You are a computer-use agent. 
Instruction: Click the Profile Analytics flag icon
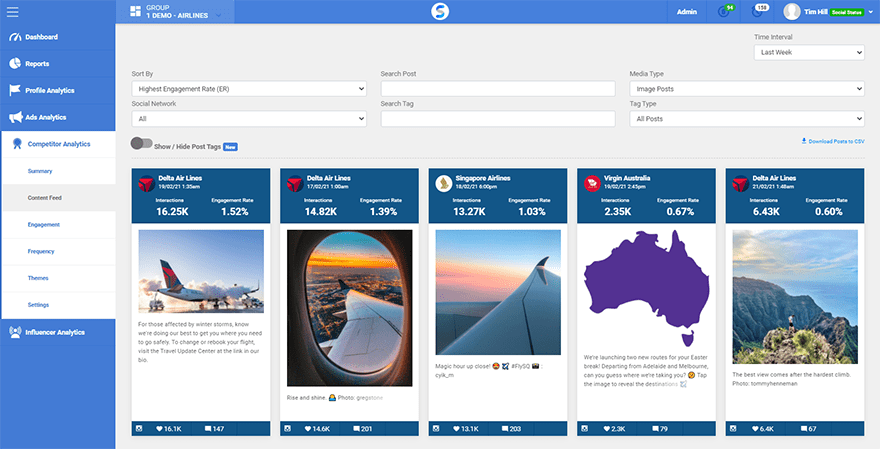(15, 90)
